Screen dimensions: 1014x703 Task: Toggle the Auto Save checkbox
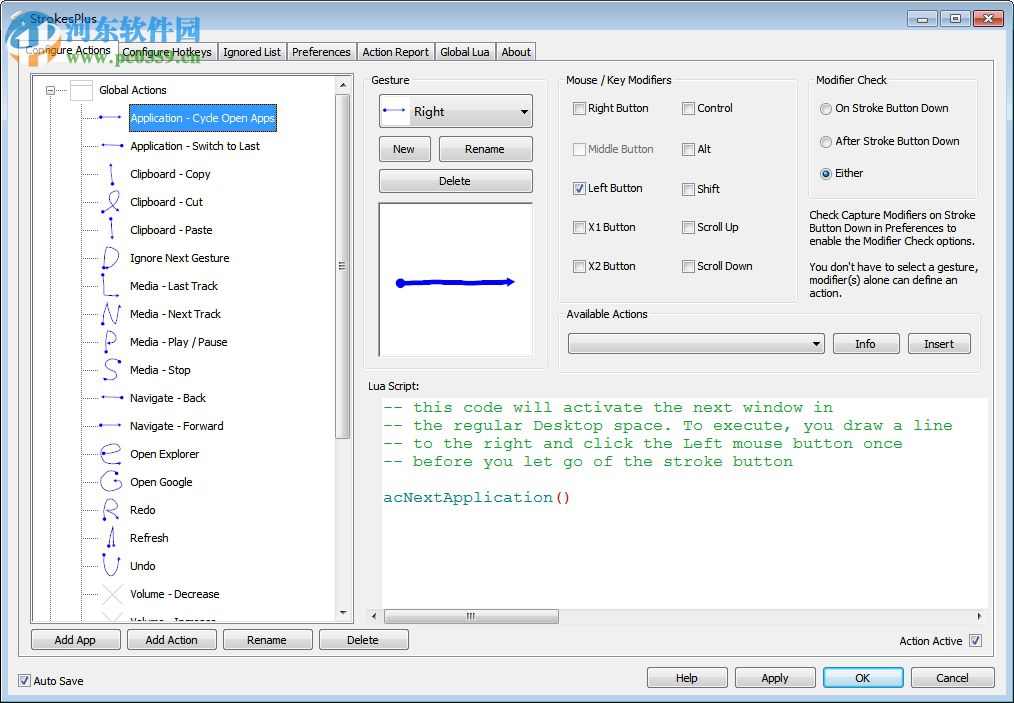(x=24, y=681)
